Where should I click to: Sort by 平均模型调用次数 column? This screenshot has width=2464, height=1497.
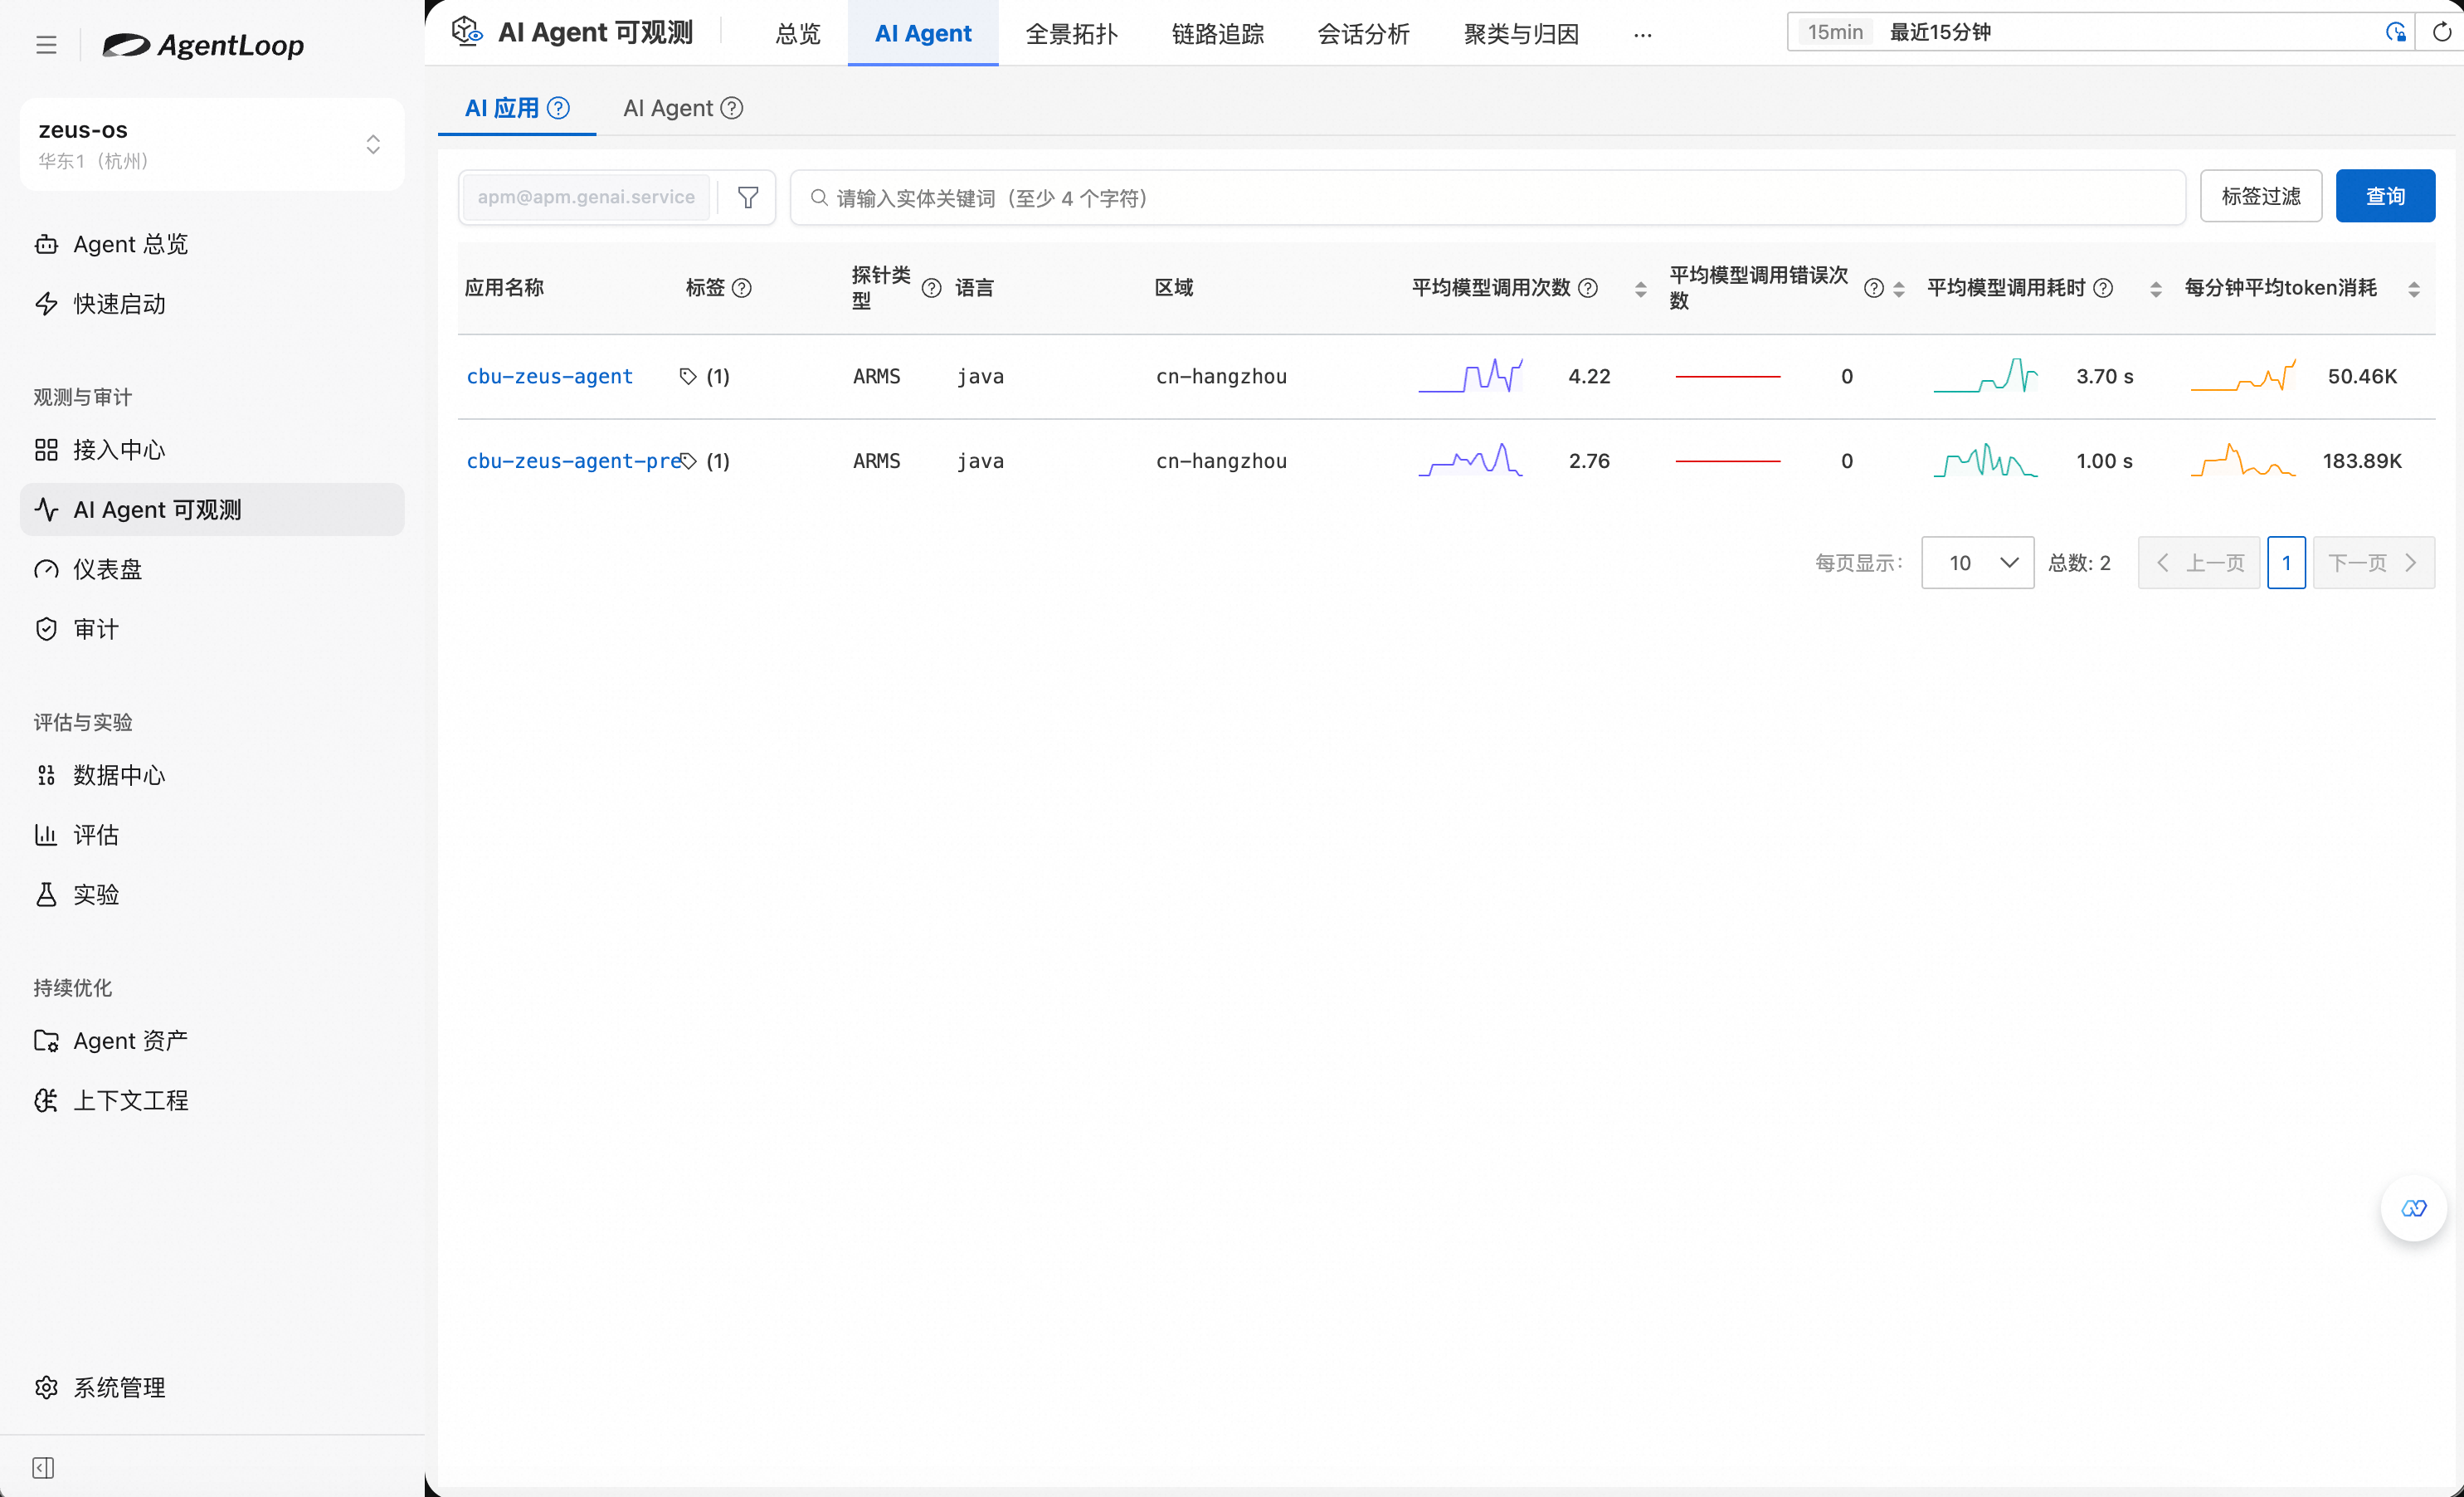(x=1640, y=289)
